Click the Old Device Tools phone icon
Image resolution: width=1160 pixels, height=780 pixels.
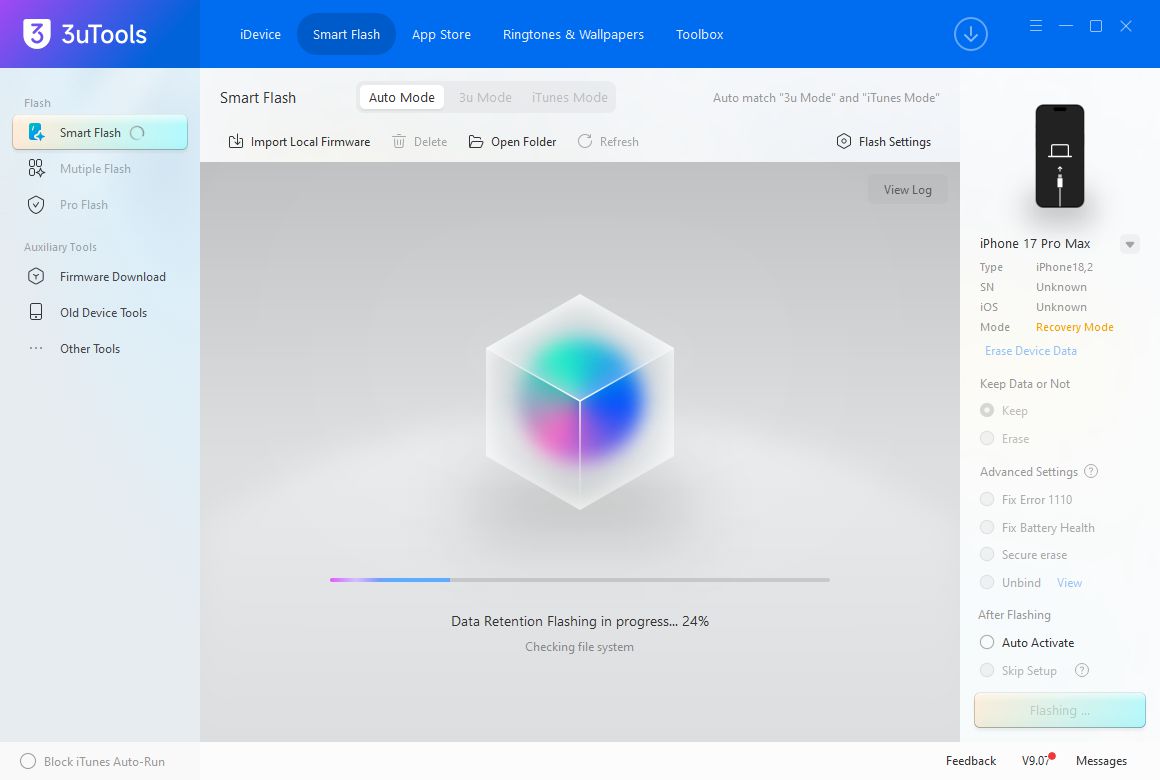[x=36, y=312]
